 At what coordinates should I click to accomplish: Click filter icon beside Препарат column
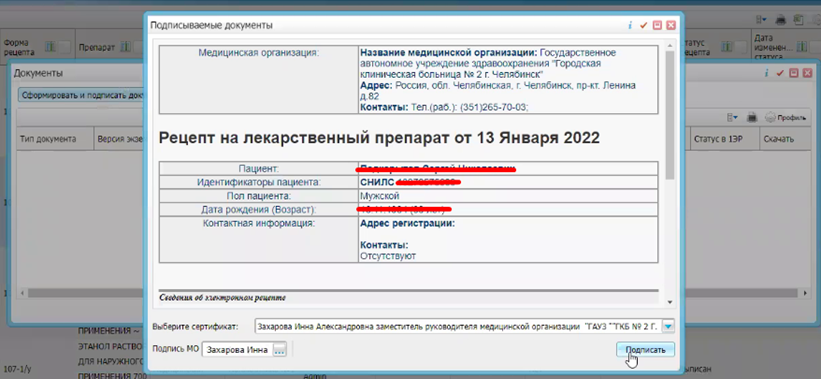(126, 48)
